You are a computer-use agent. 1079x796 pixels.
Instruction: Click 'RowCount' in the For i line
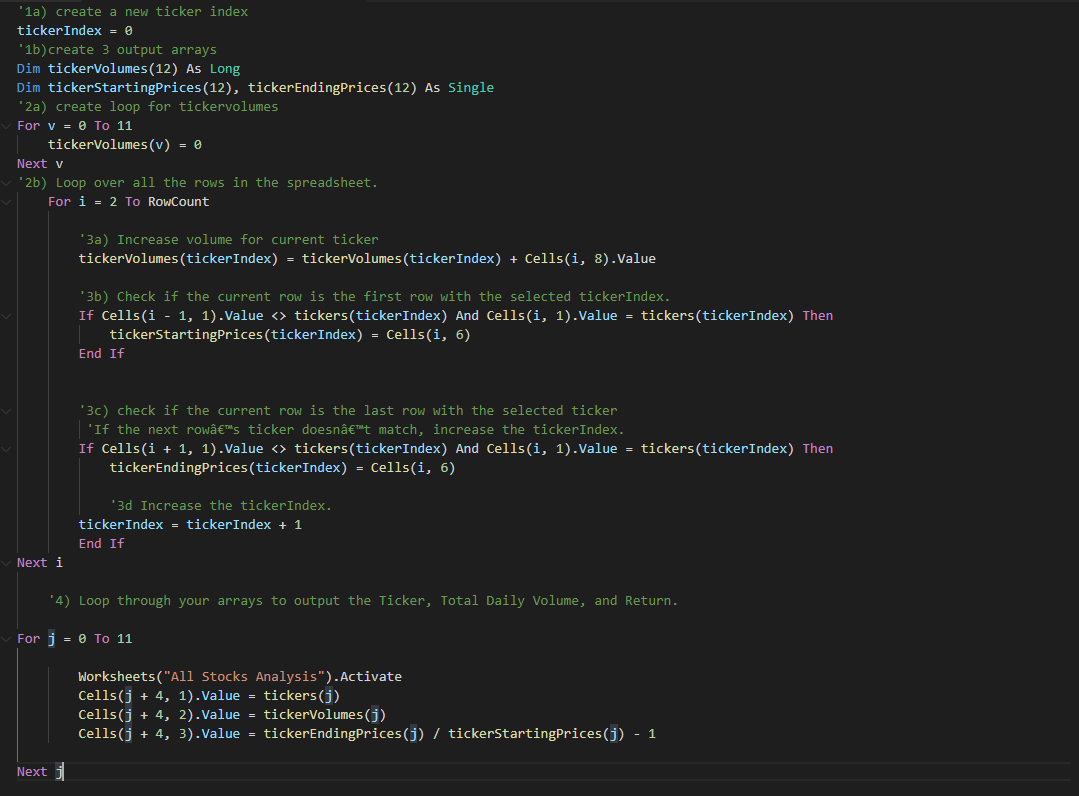point(178,202)
